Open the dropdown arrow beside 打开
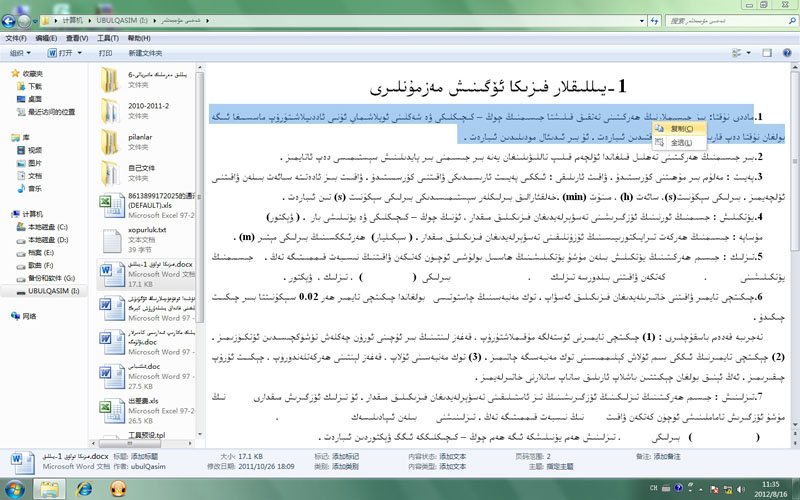 coord(80,53)
